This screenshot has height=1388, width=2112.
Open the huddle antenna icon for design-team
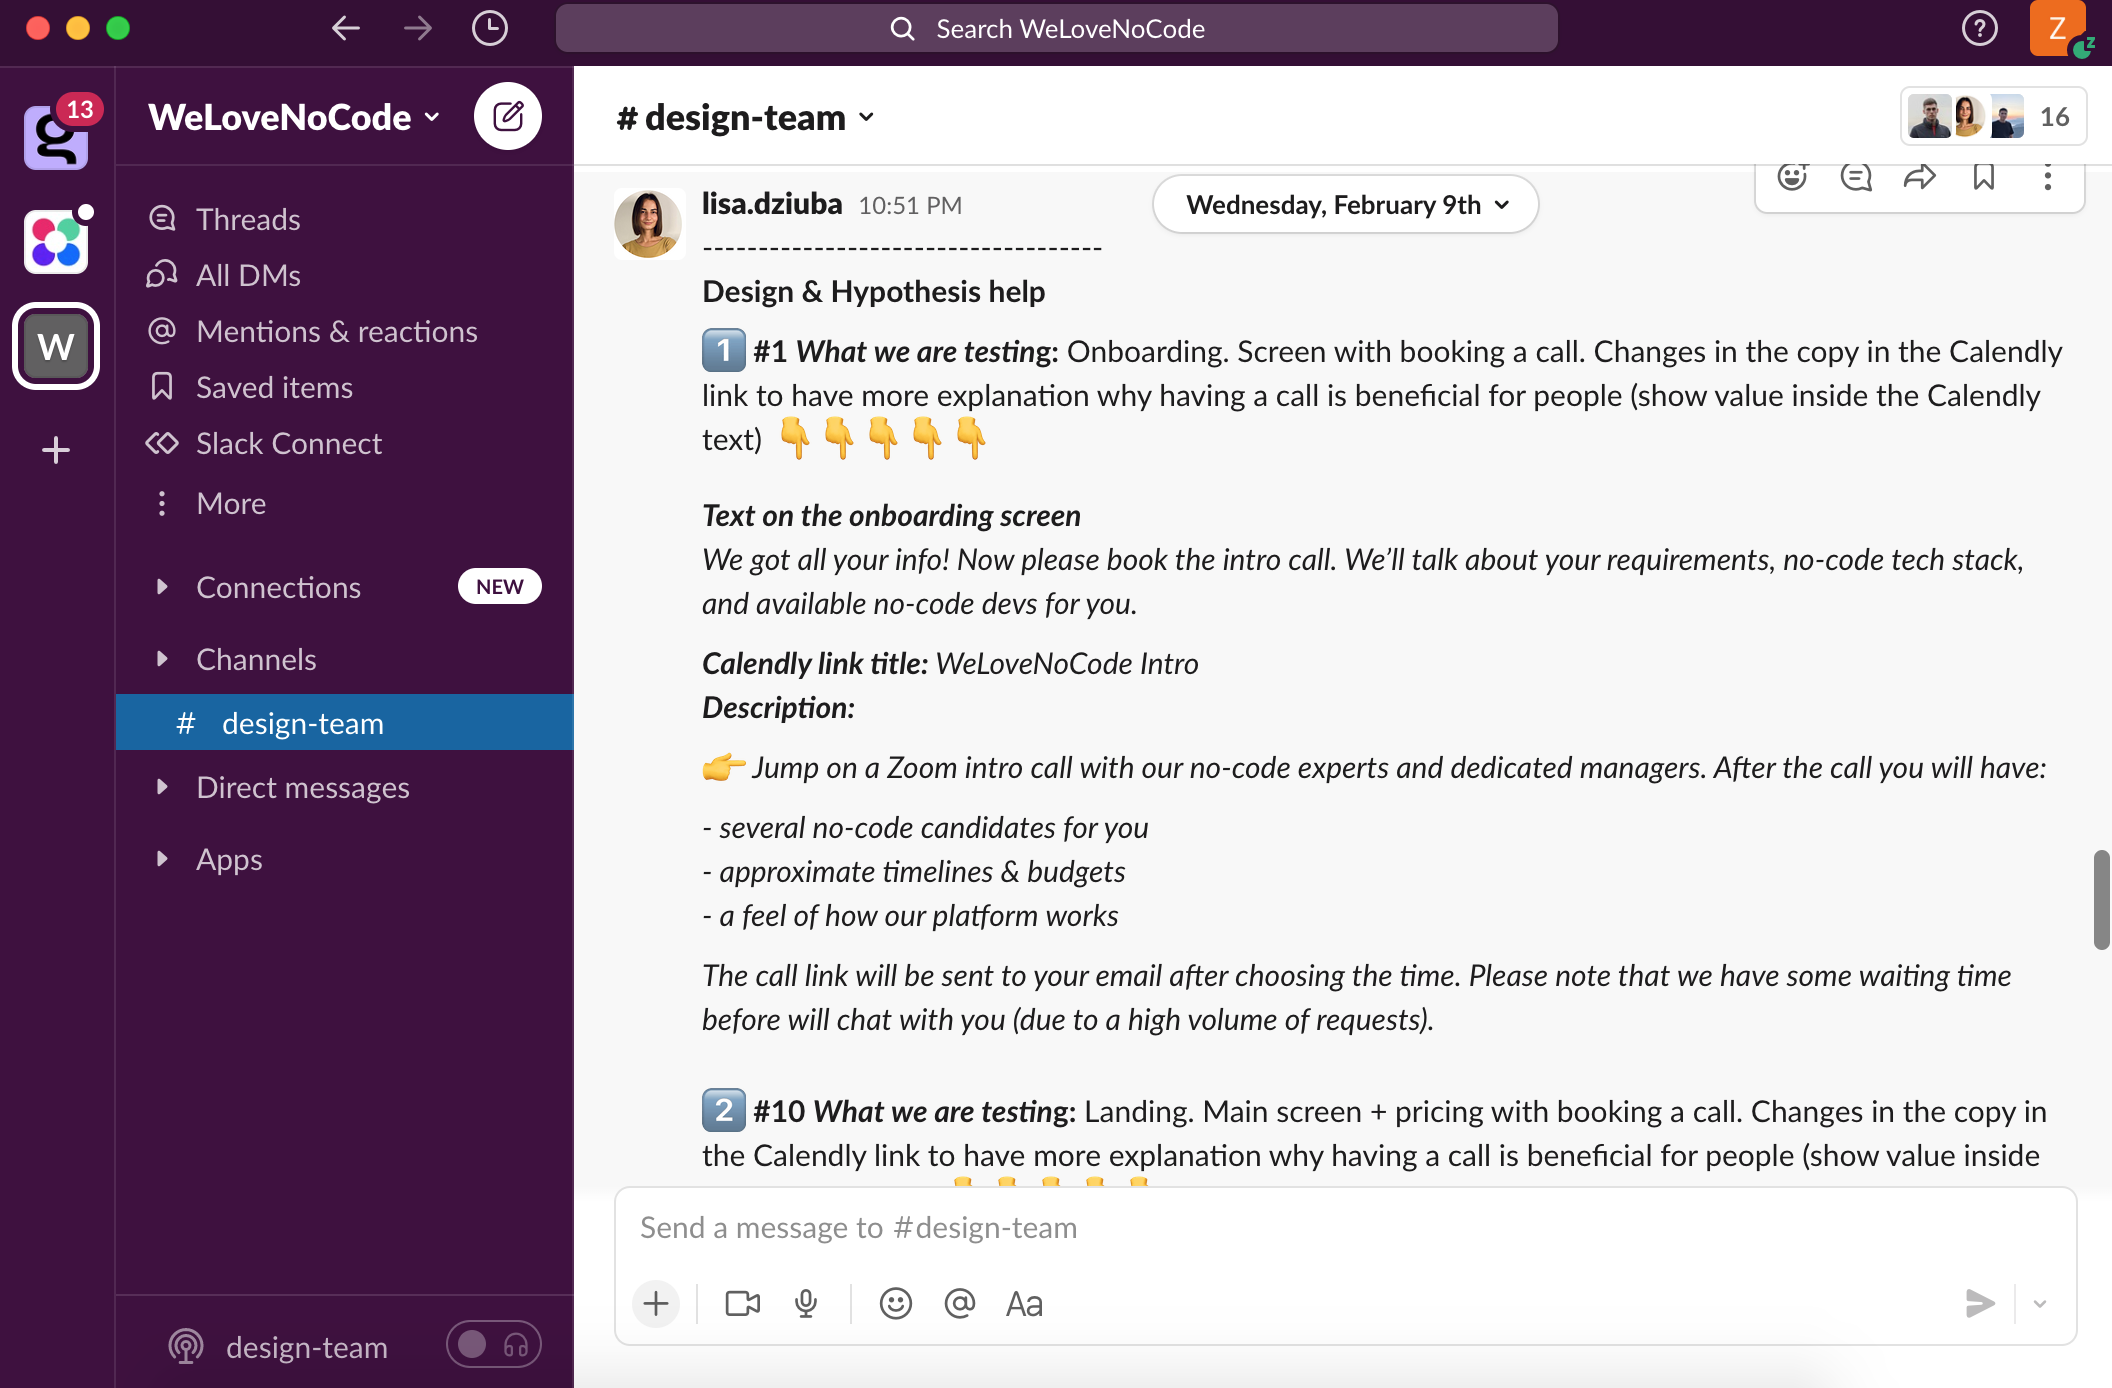tap(186, 1346)
